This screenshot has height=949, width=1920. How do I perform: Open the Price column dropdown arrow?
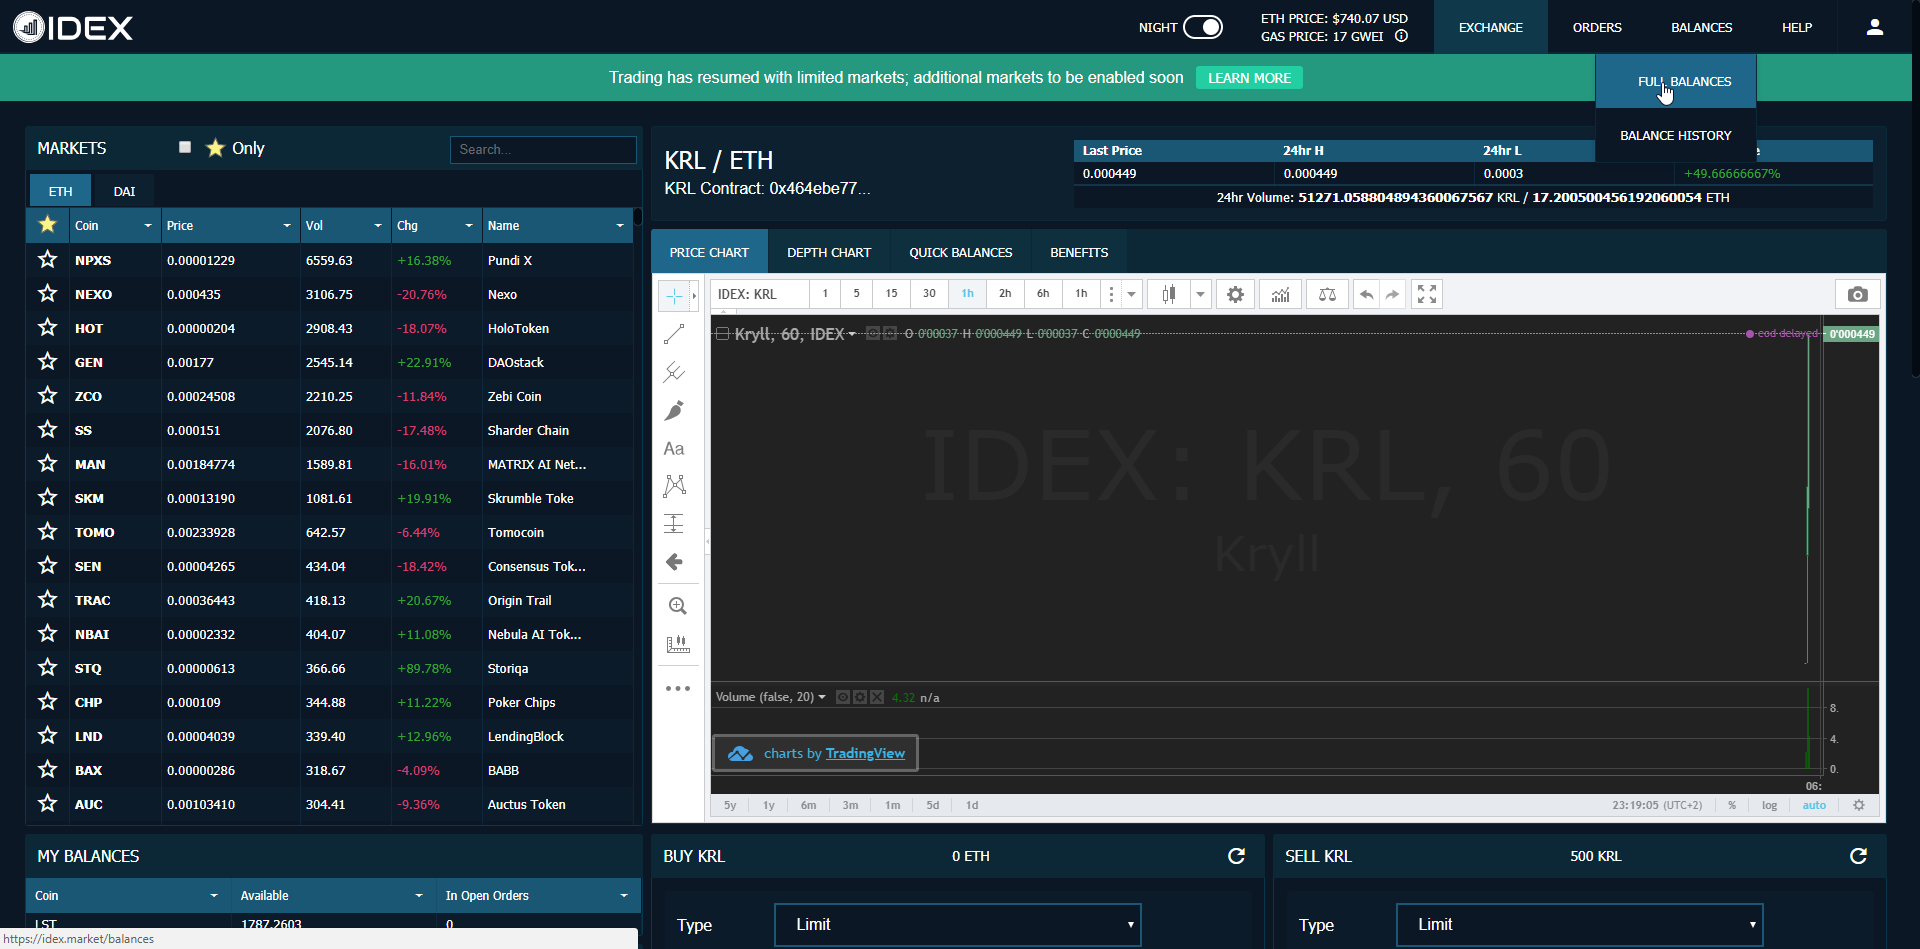pyautogui.click(x=287, y=226)
